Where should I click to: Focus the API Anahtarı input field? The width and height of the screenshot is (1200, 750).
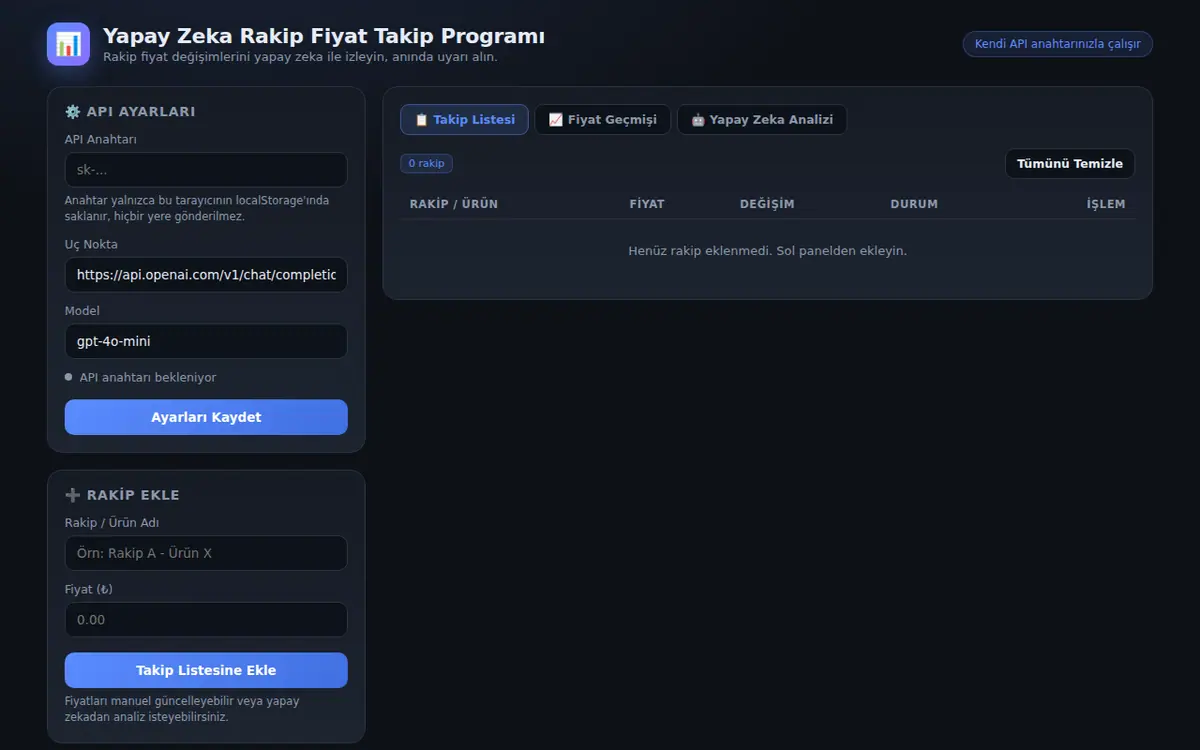(x=206, y=170)
